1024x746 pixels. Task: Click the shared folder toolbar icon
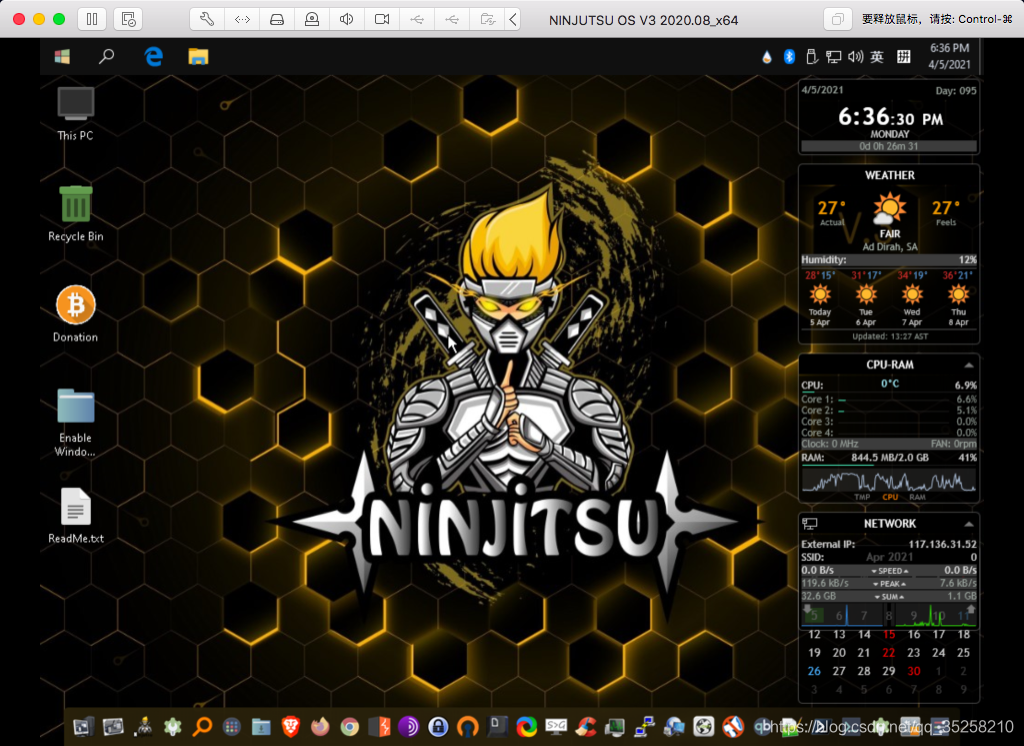point(487,19)
